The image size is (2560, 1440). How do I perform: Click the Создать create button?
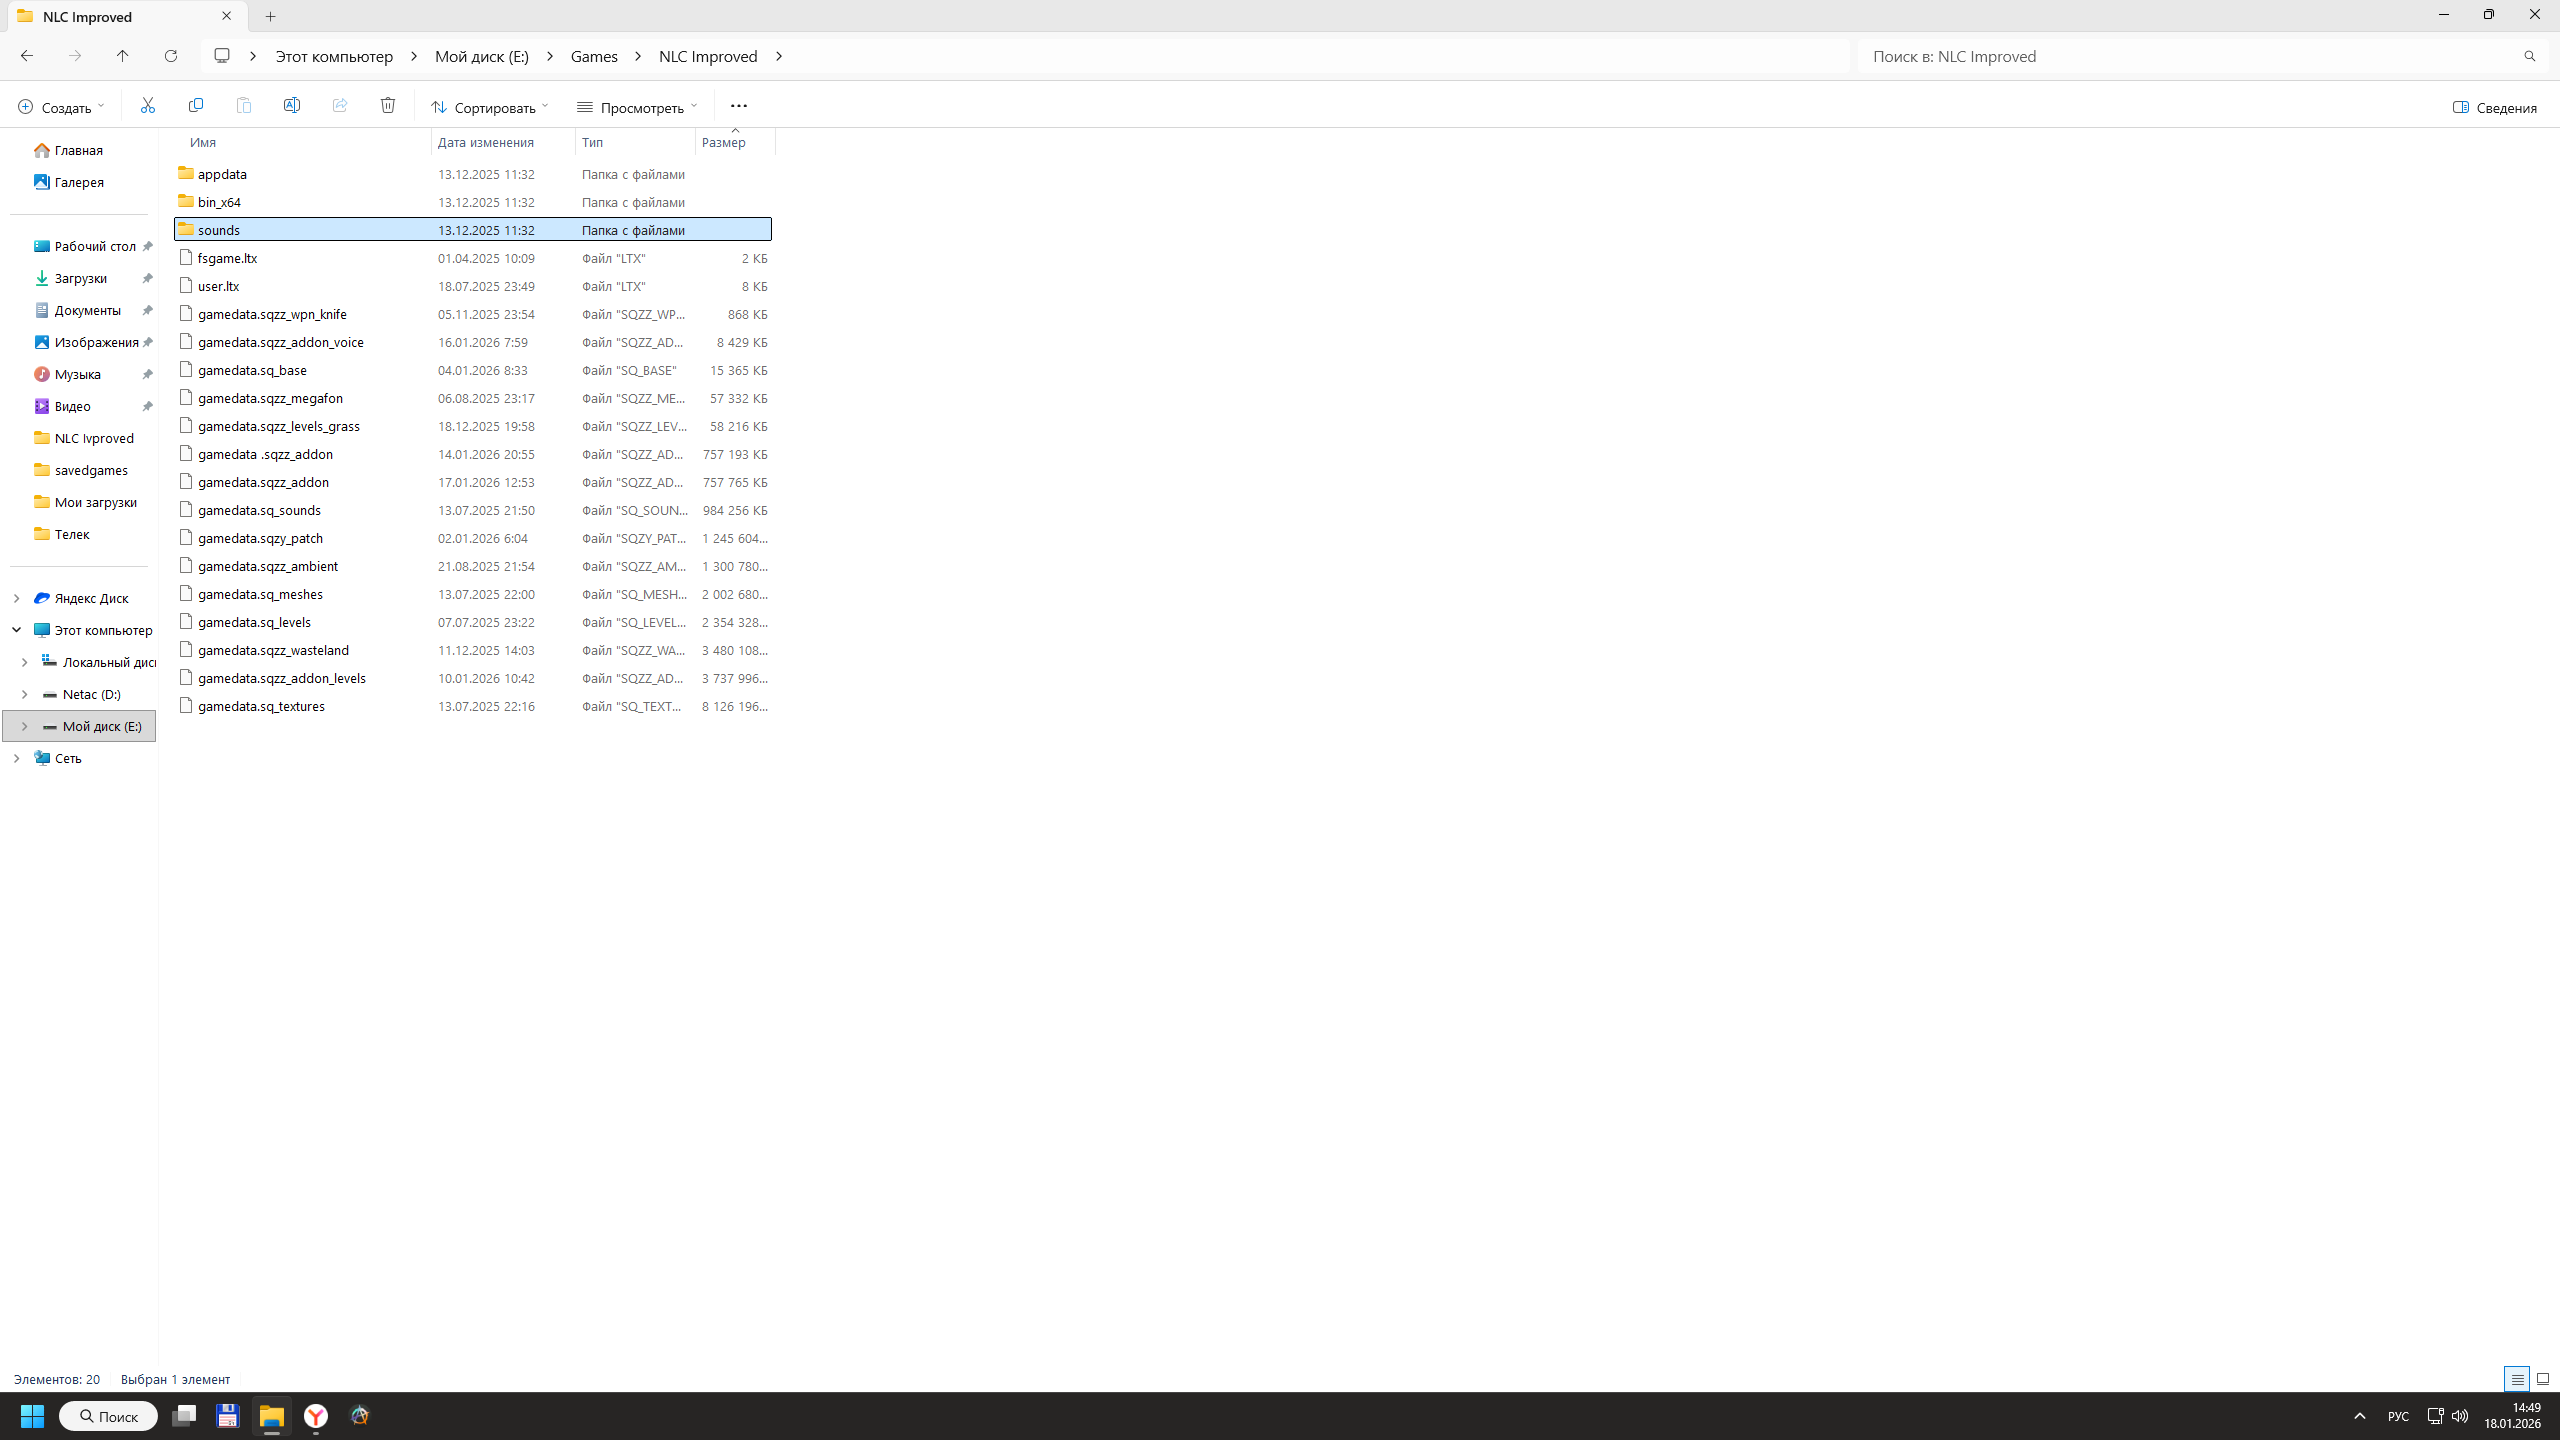tap(60, 107)
